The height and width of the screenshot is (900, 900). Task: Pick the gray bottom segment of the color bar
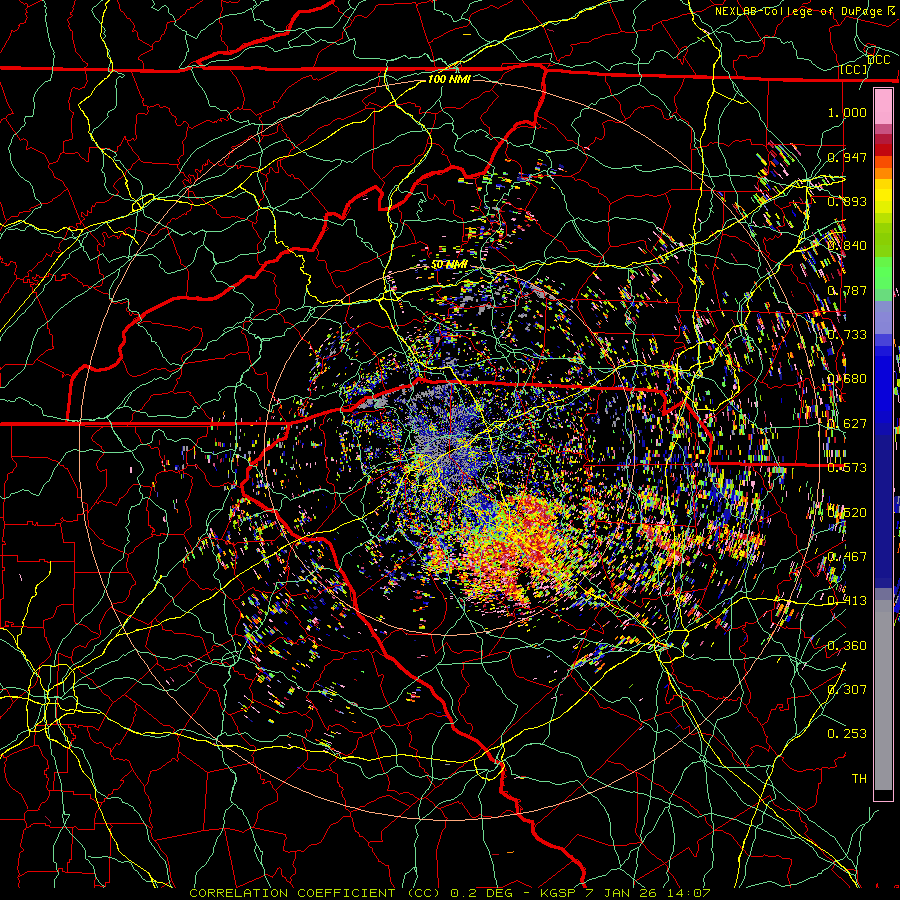(x=883, y=695)
